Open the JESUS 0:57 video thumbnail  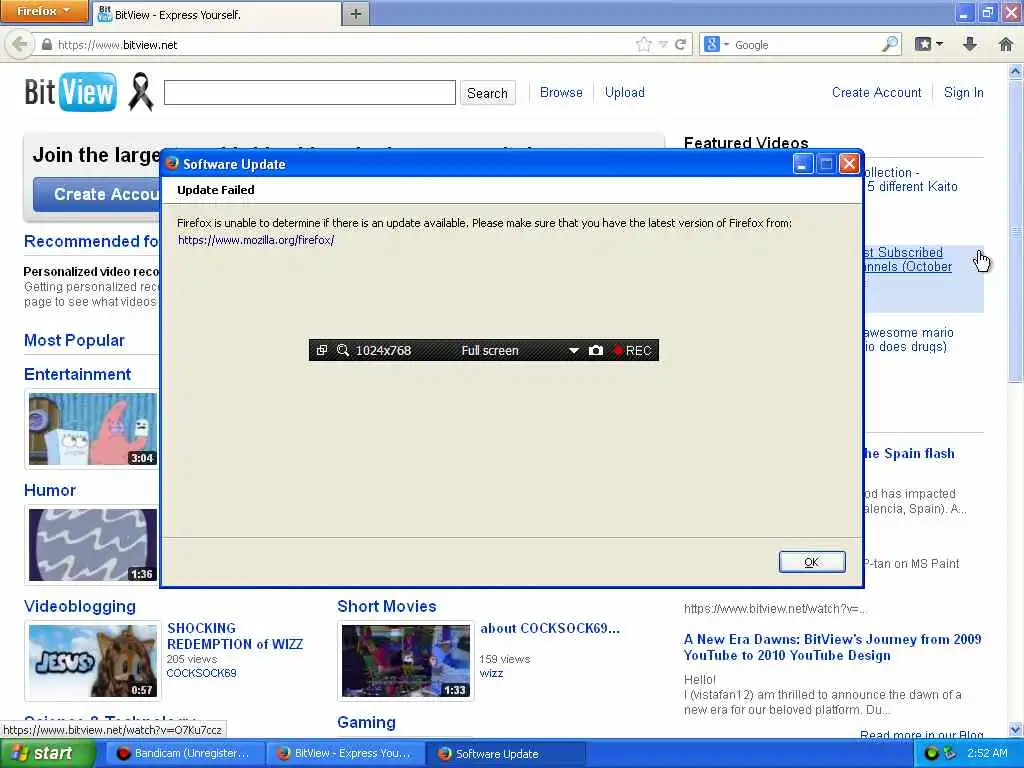point(93,661)
